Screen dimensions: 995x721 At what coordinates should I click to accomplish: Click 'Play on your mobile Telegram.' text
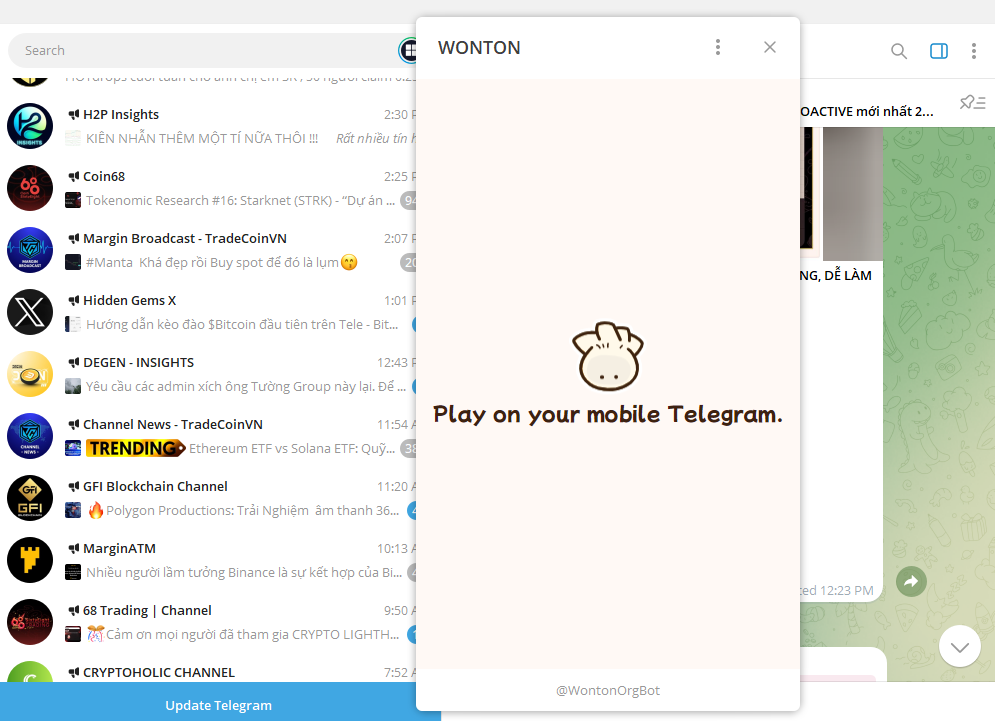(608, 414)
